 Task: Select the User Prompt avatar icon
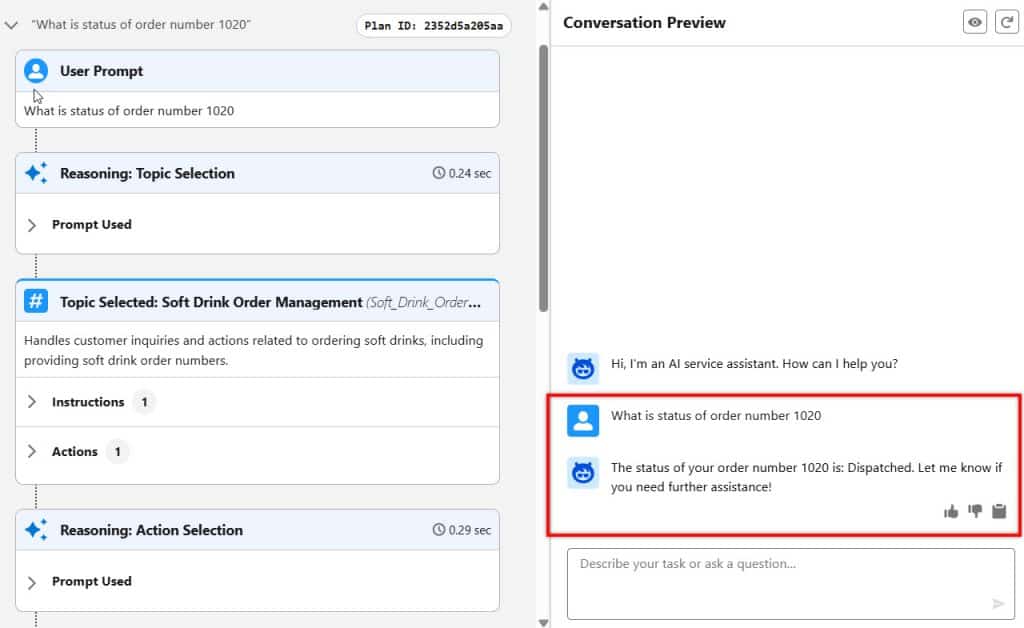pyautogui.click(x=37, y=70)
